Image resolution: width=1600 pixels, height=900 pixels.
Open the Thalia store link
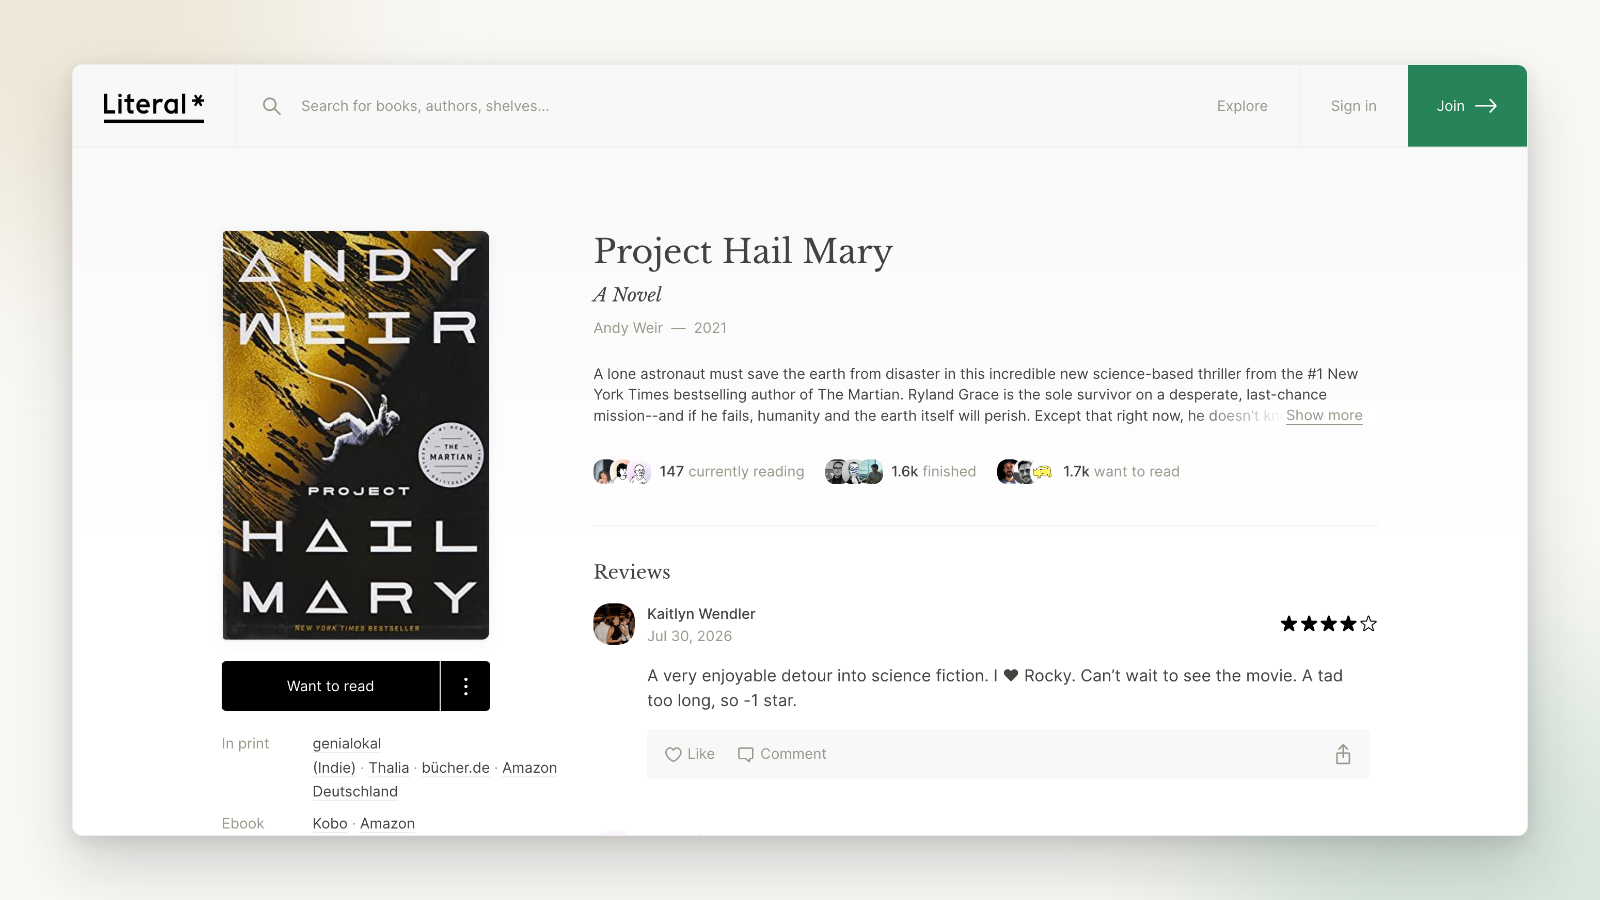(389, 768)
